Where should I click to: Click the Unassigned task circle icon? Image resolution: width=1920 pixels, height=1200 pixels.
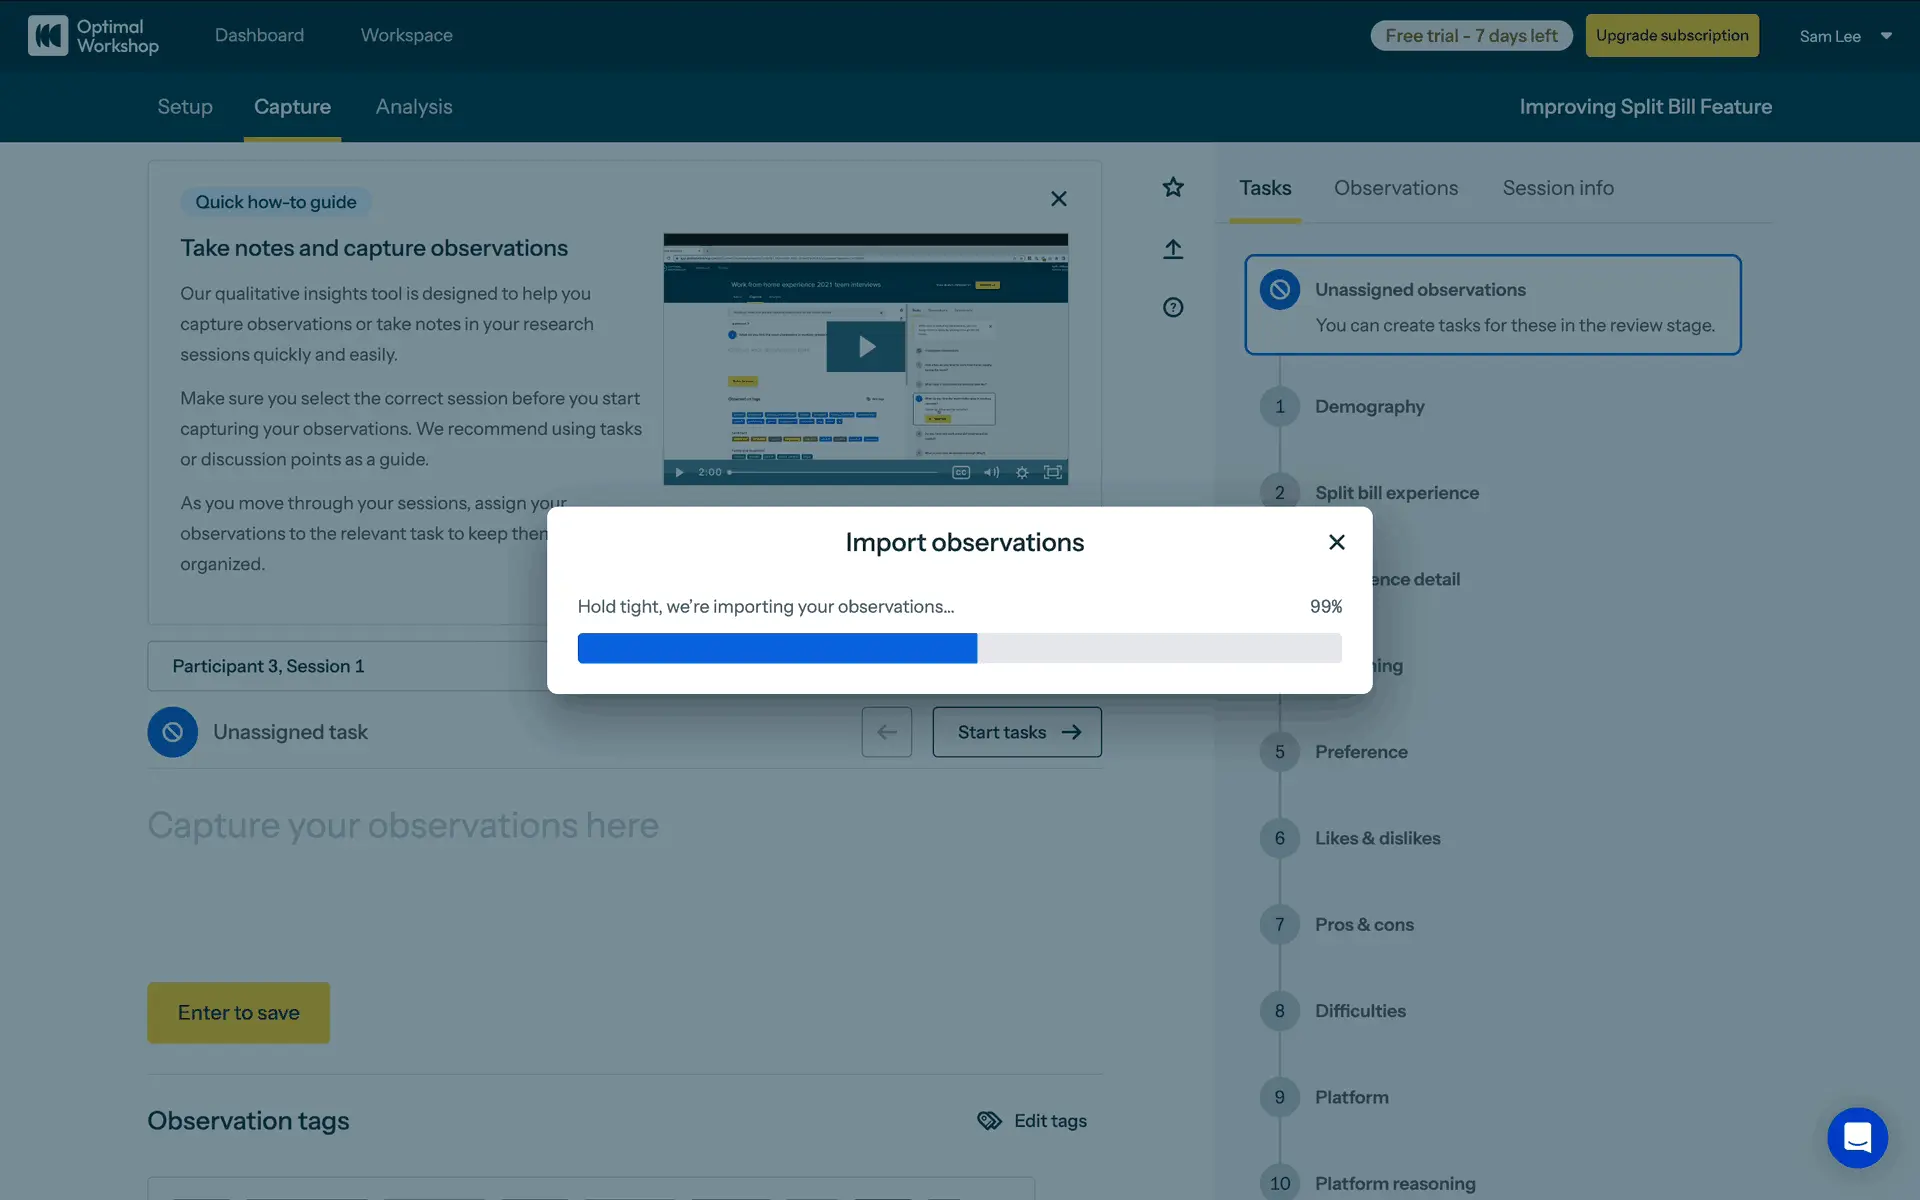(x=172, y=732)
